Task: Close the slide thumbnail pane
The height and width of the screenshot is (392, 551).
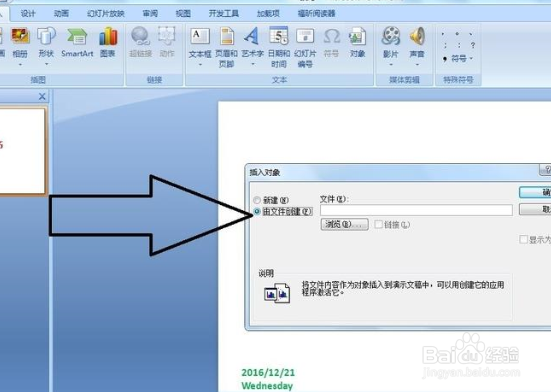Action: (x=42, y=96)
